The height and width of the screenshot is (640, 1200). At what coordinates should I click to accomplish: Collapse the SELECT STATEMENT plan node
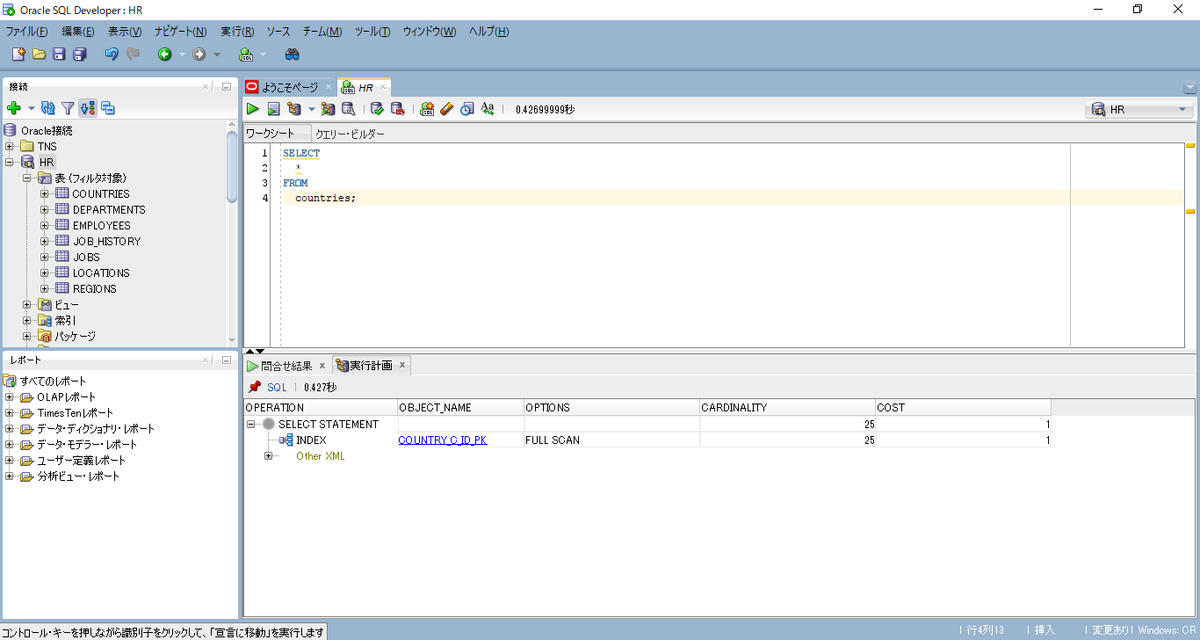point(252,424)
